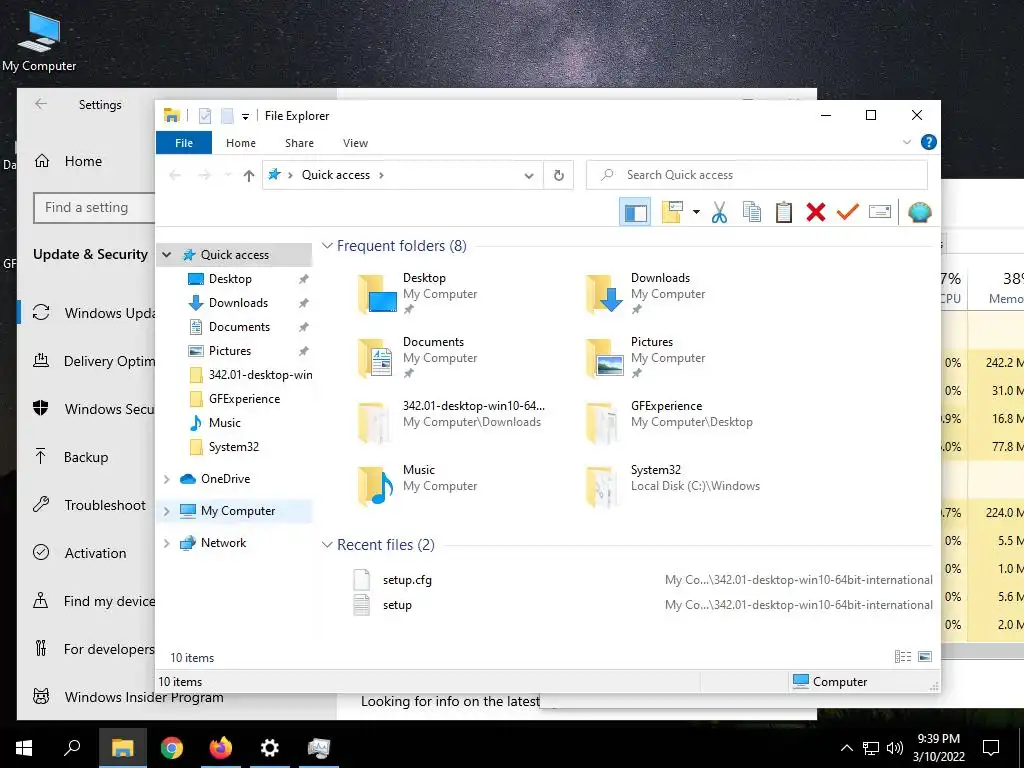Select GFExperience in the navigation pane

click(244, 398)
